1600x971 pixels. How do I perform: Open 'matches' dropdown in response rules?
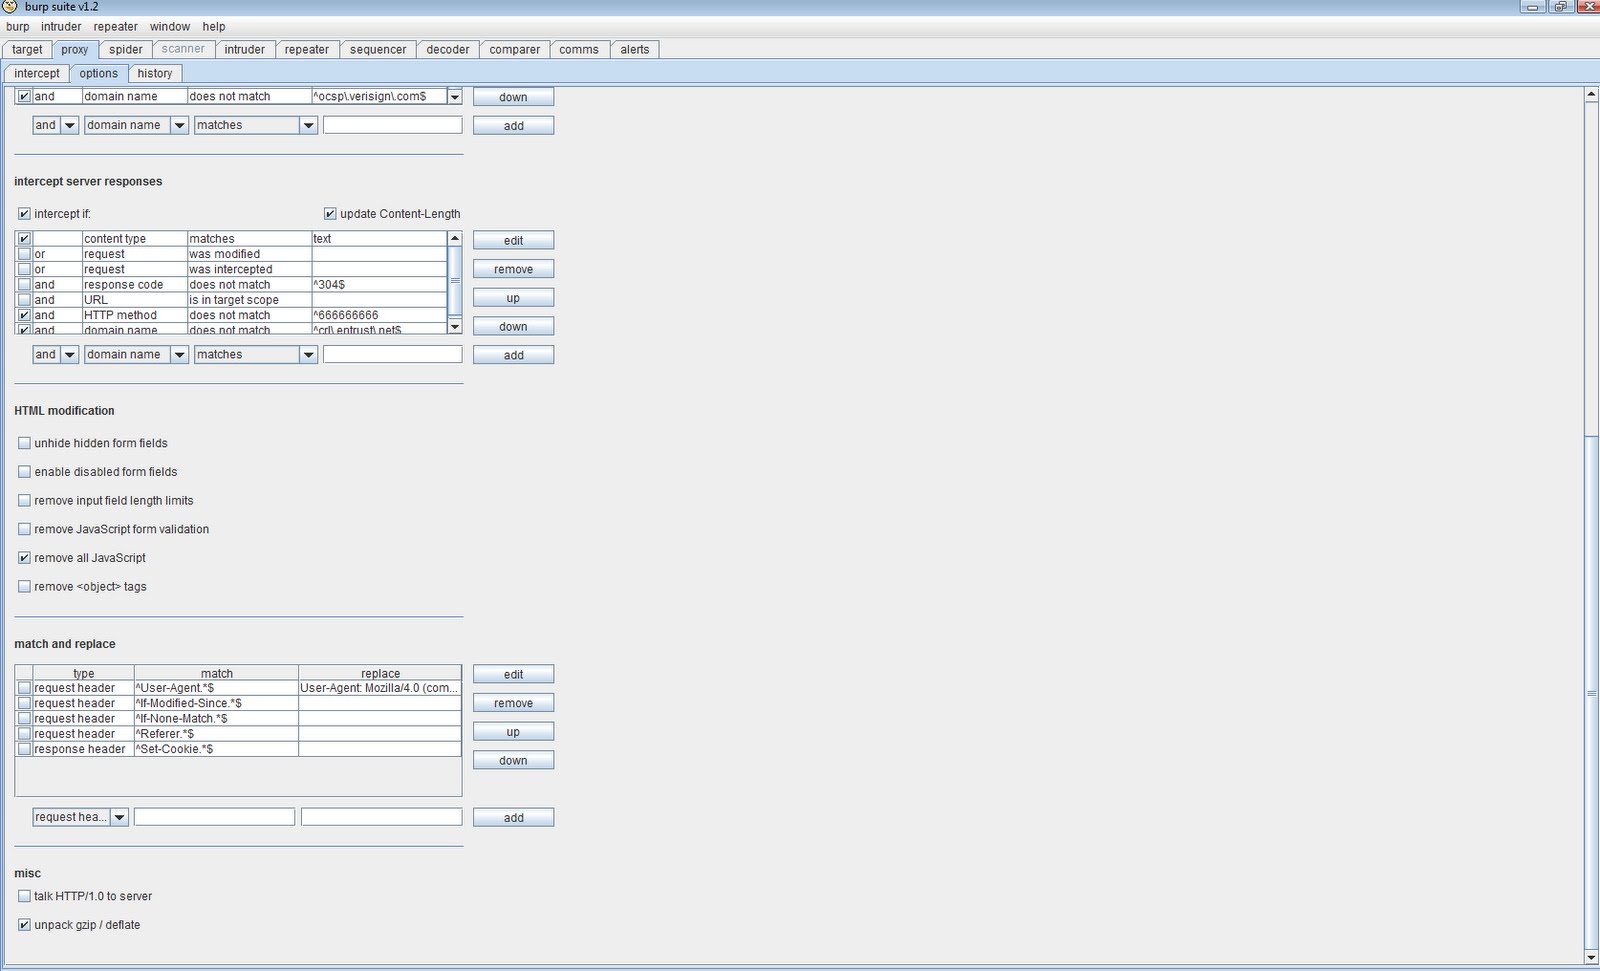(308, 355)
